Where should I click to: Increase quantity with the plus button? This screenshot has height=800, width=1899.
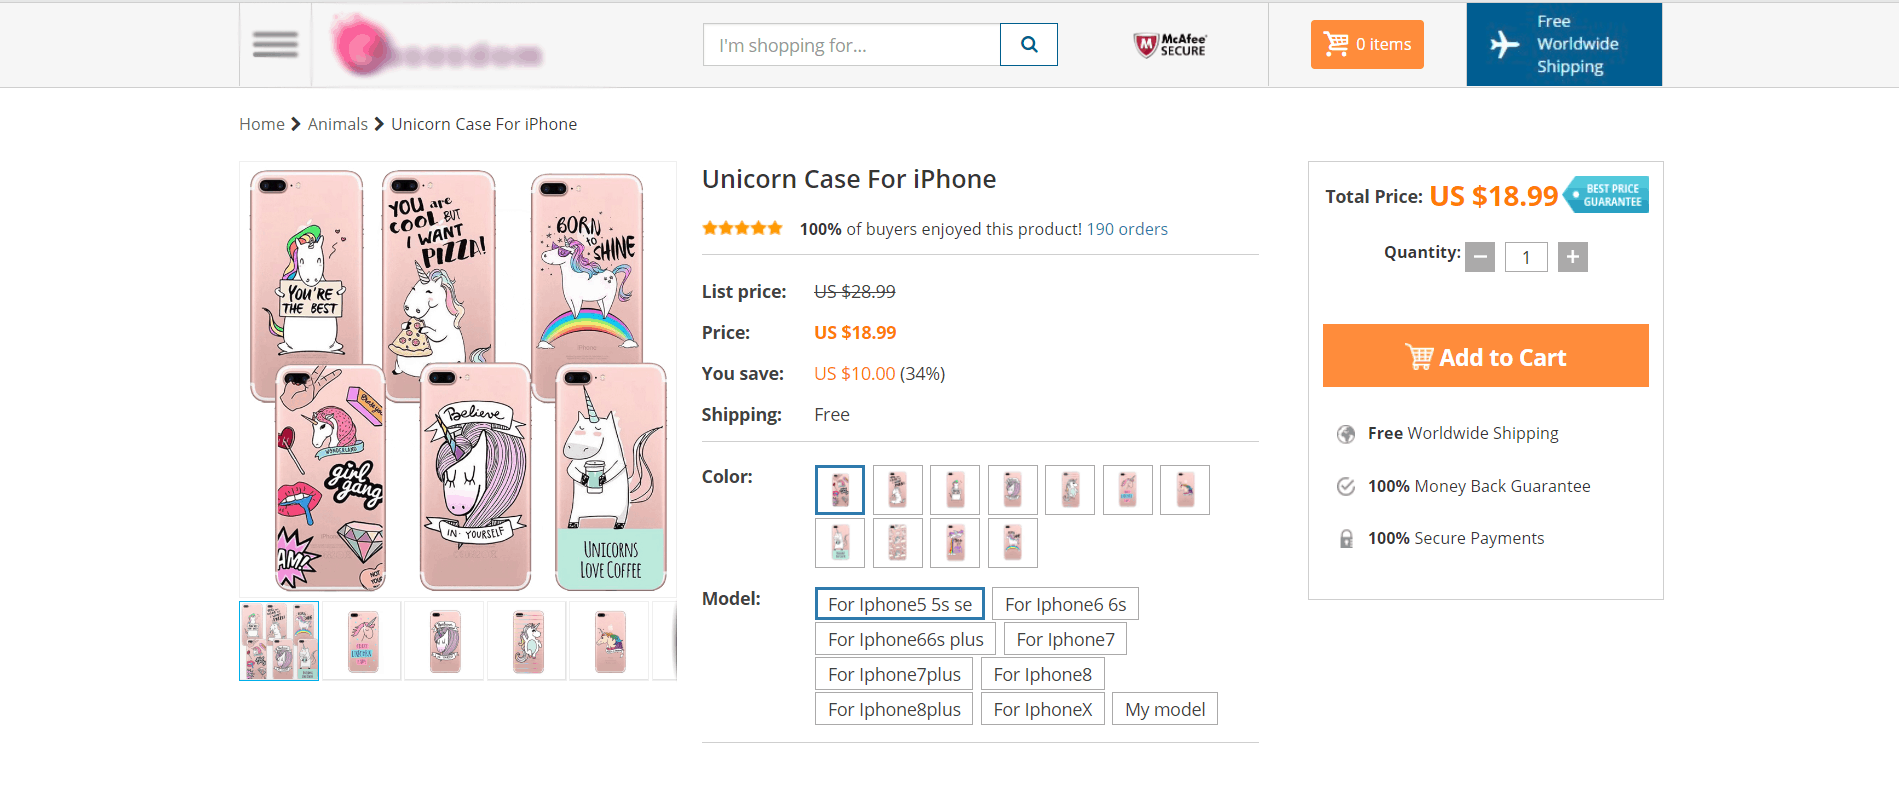point(1573,257)
